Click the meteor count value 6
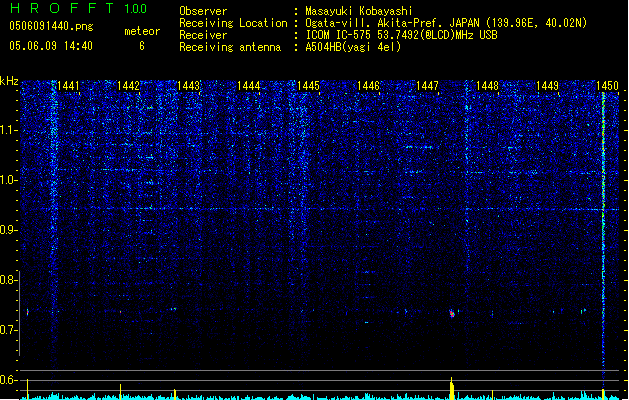Image resolution: width=629 pixels, height=400 pixels. 142,46
